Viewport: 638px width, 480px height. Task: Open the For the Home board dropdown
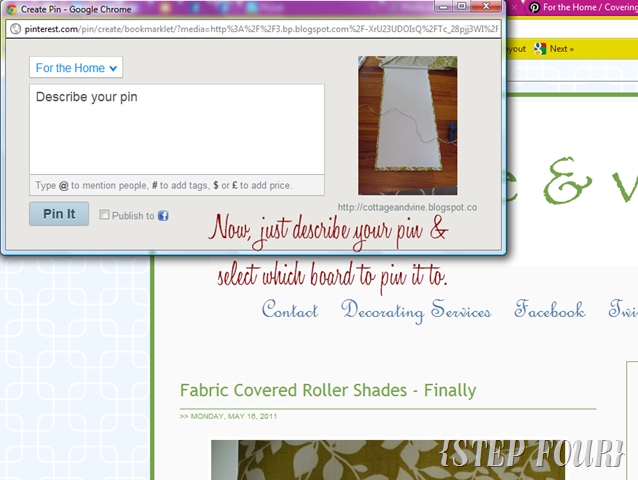pyautogui.click(x=76, y=68)
